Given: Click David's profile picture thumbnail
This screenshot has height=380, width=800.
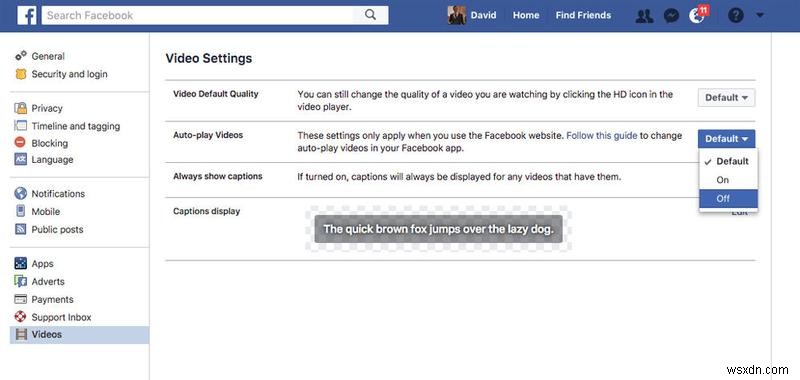Looking at the screenshot, I should [x=457, y=15].
